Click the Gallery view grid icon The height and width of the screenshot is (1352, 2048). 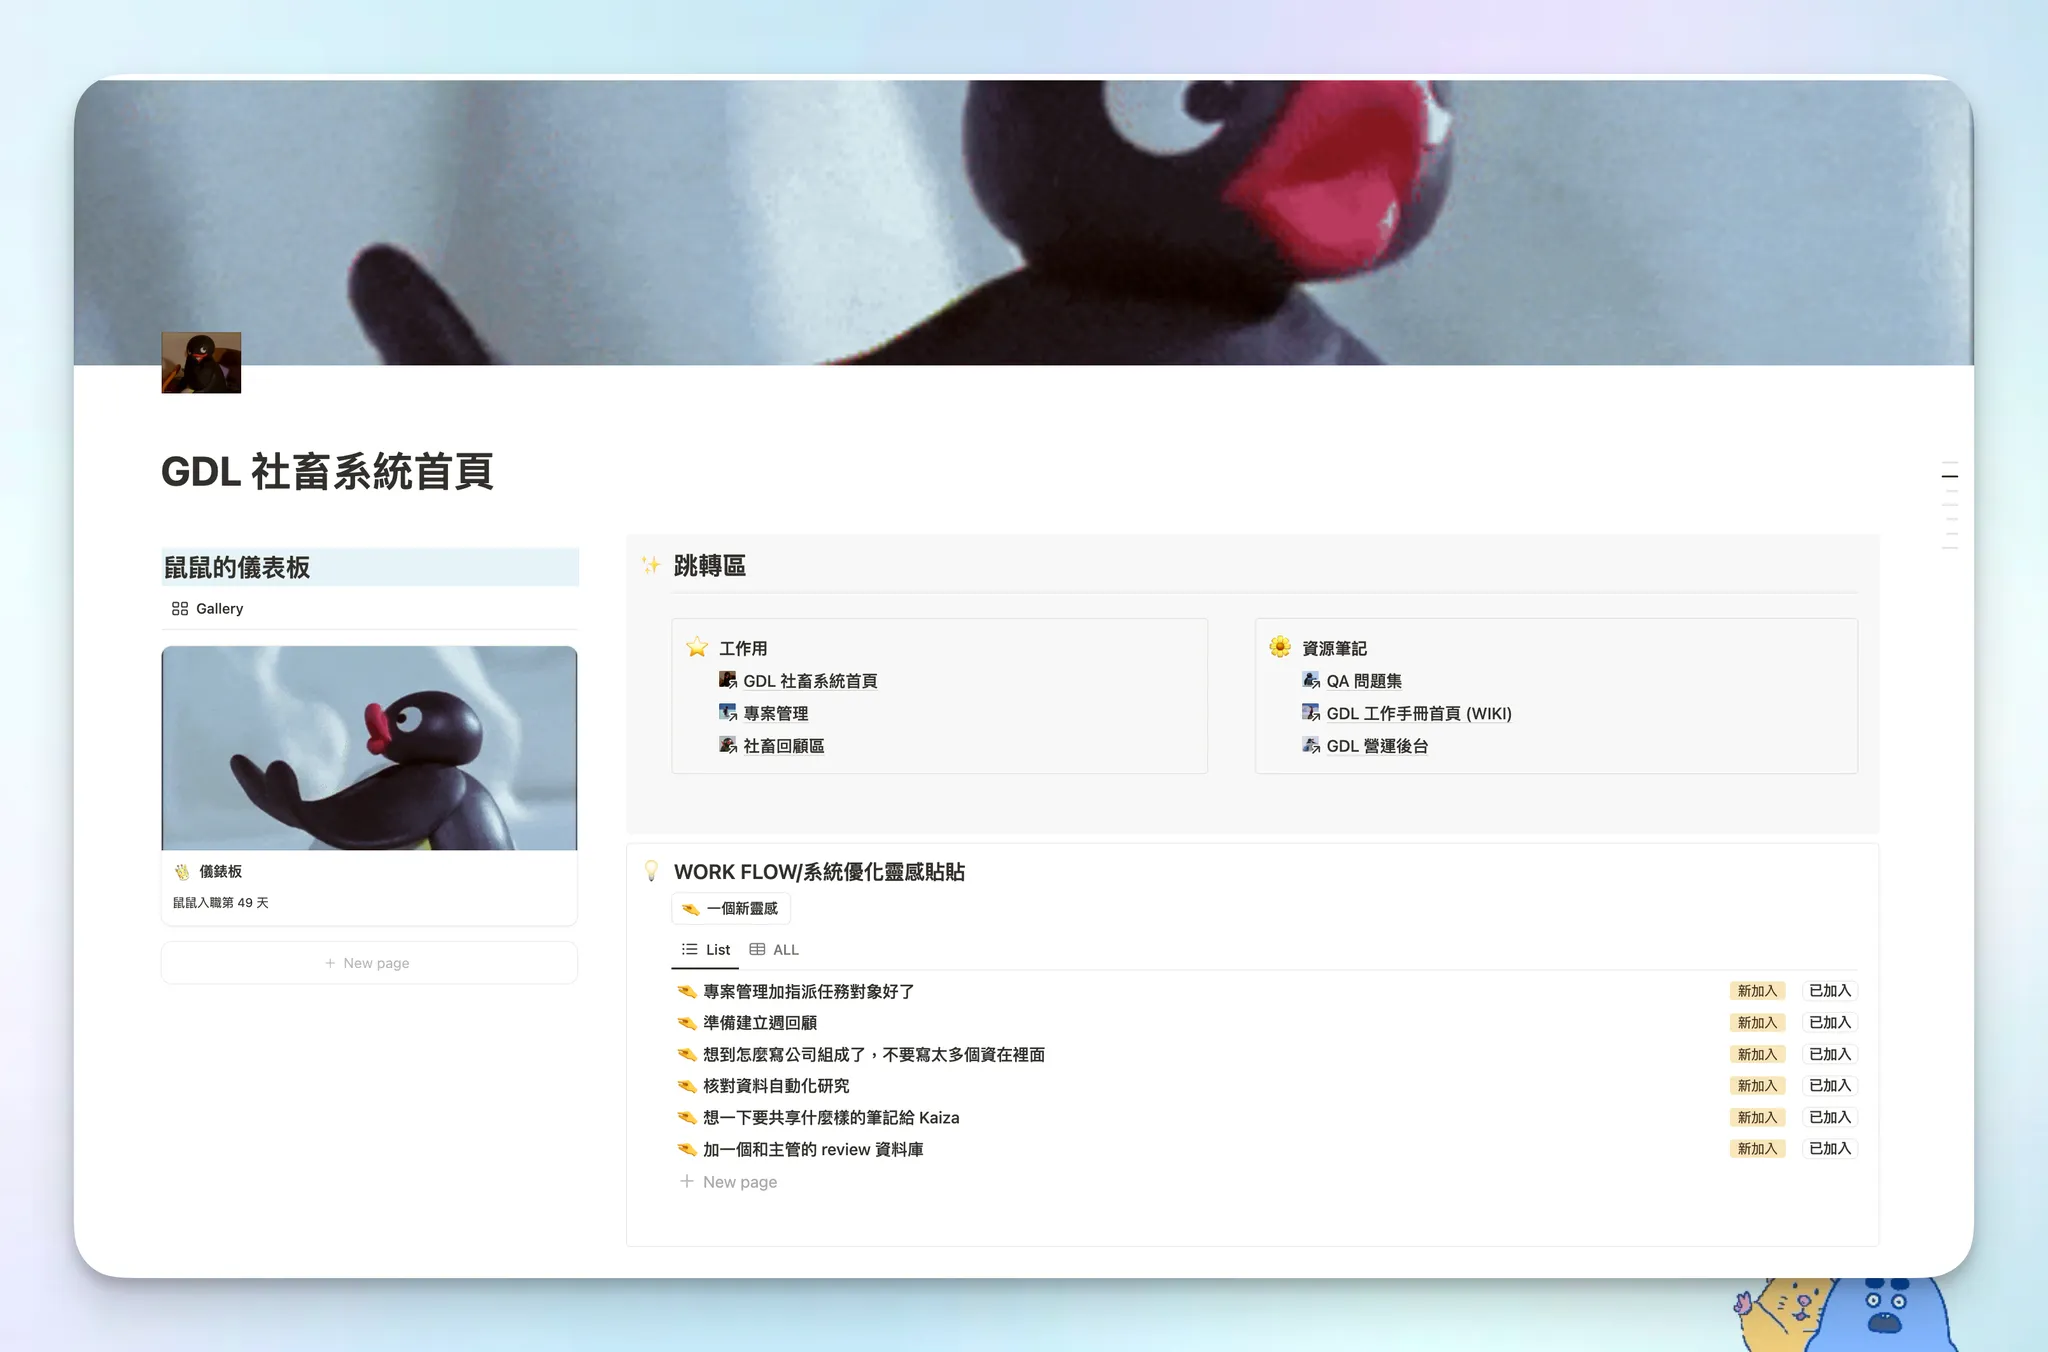[180, 608]
